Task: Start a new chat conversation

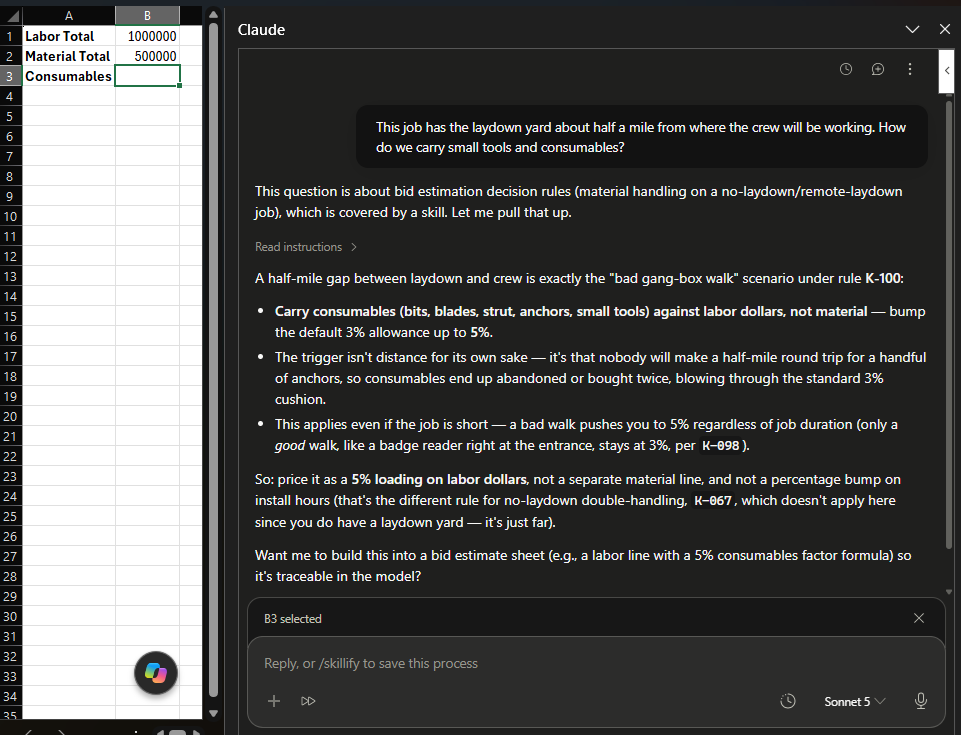Action: point(878,69)
